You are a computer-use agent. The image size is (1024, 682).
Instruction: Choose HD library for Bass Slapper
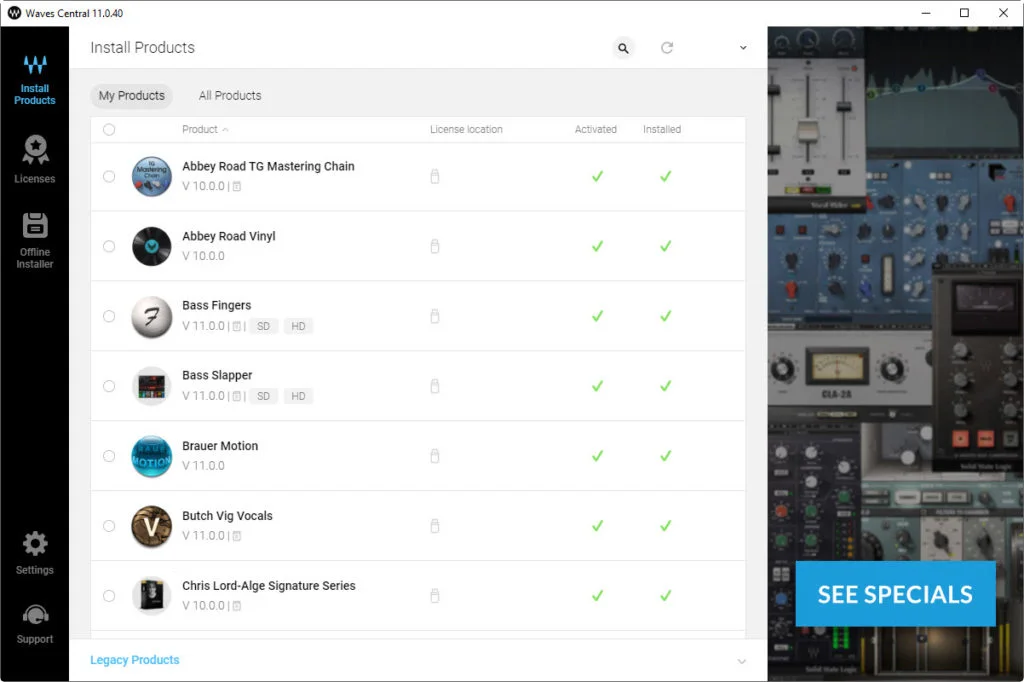tap(298, 396)
